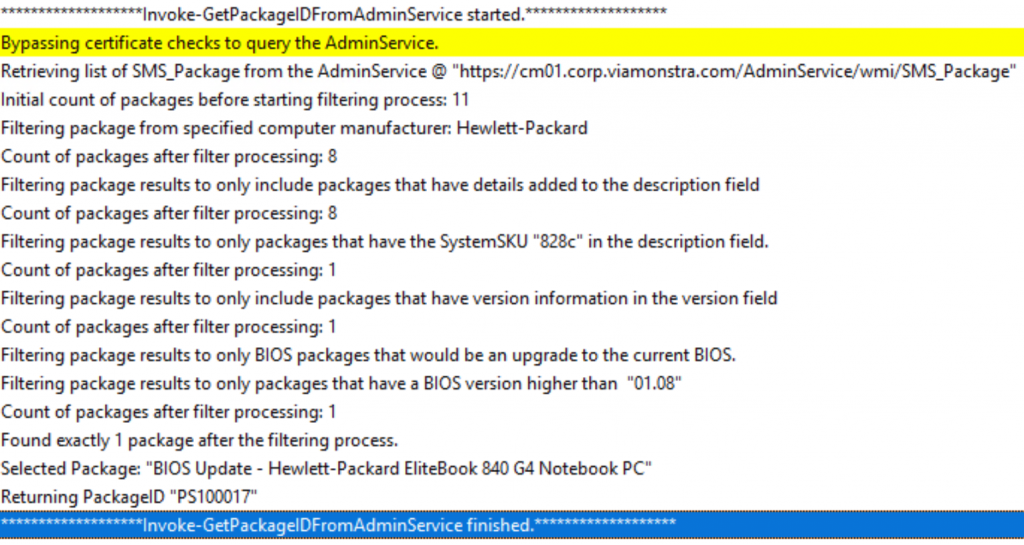Select the Found exactly 1 package line
The width and height of the screenshot is (1024, 545).
point(512,440)
